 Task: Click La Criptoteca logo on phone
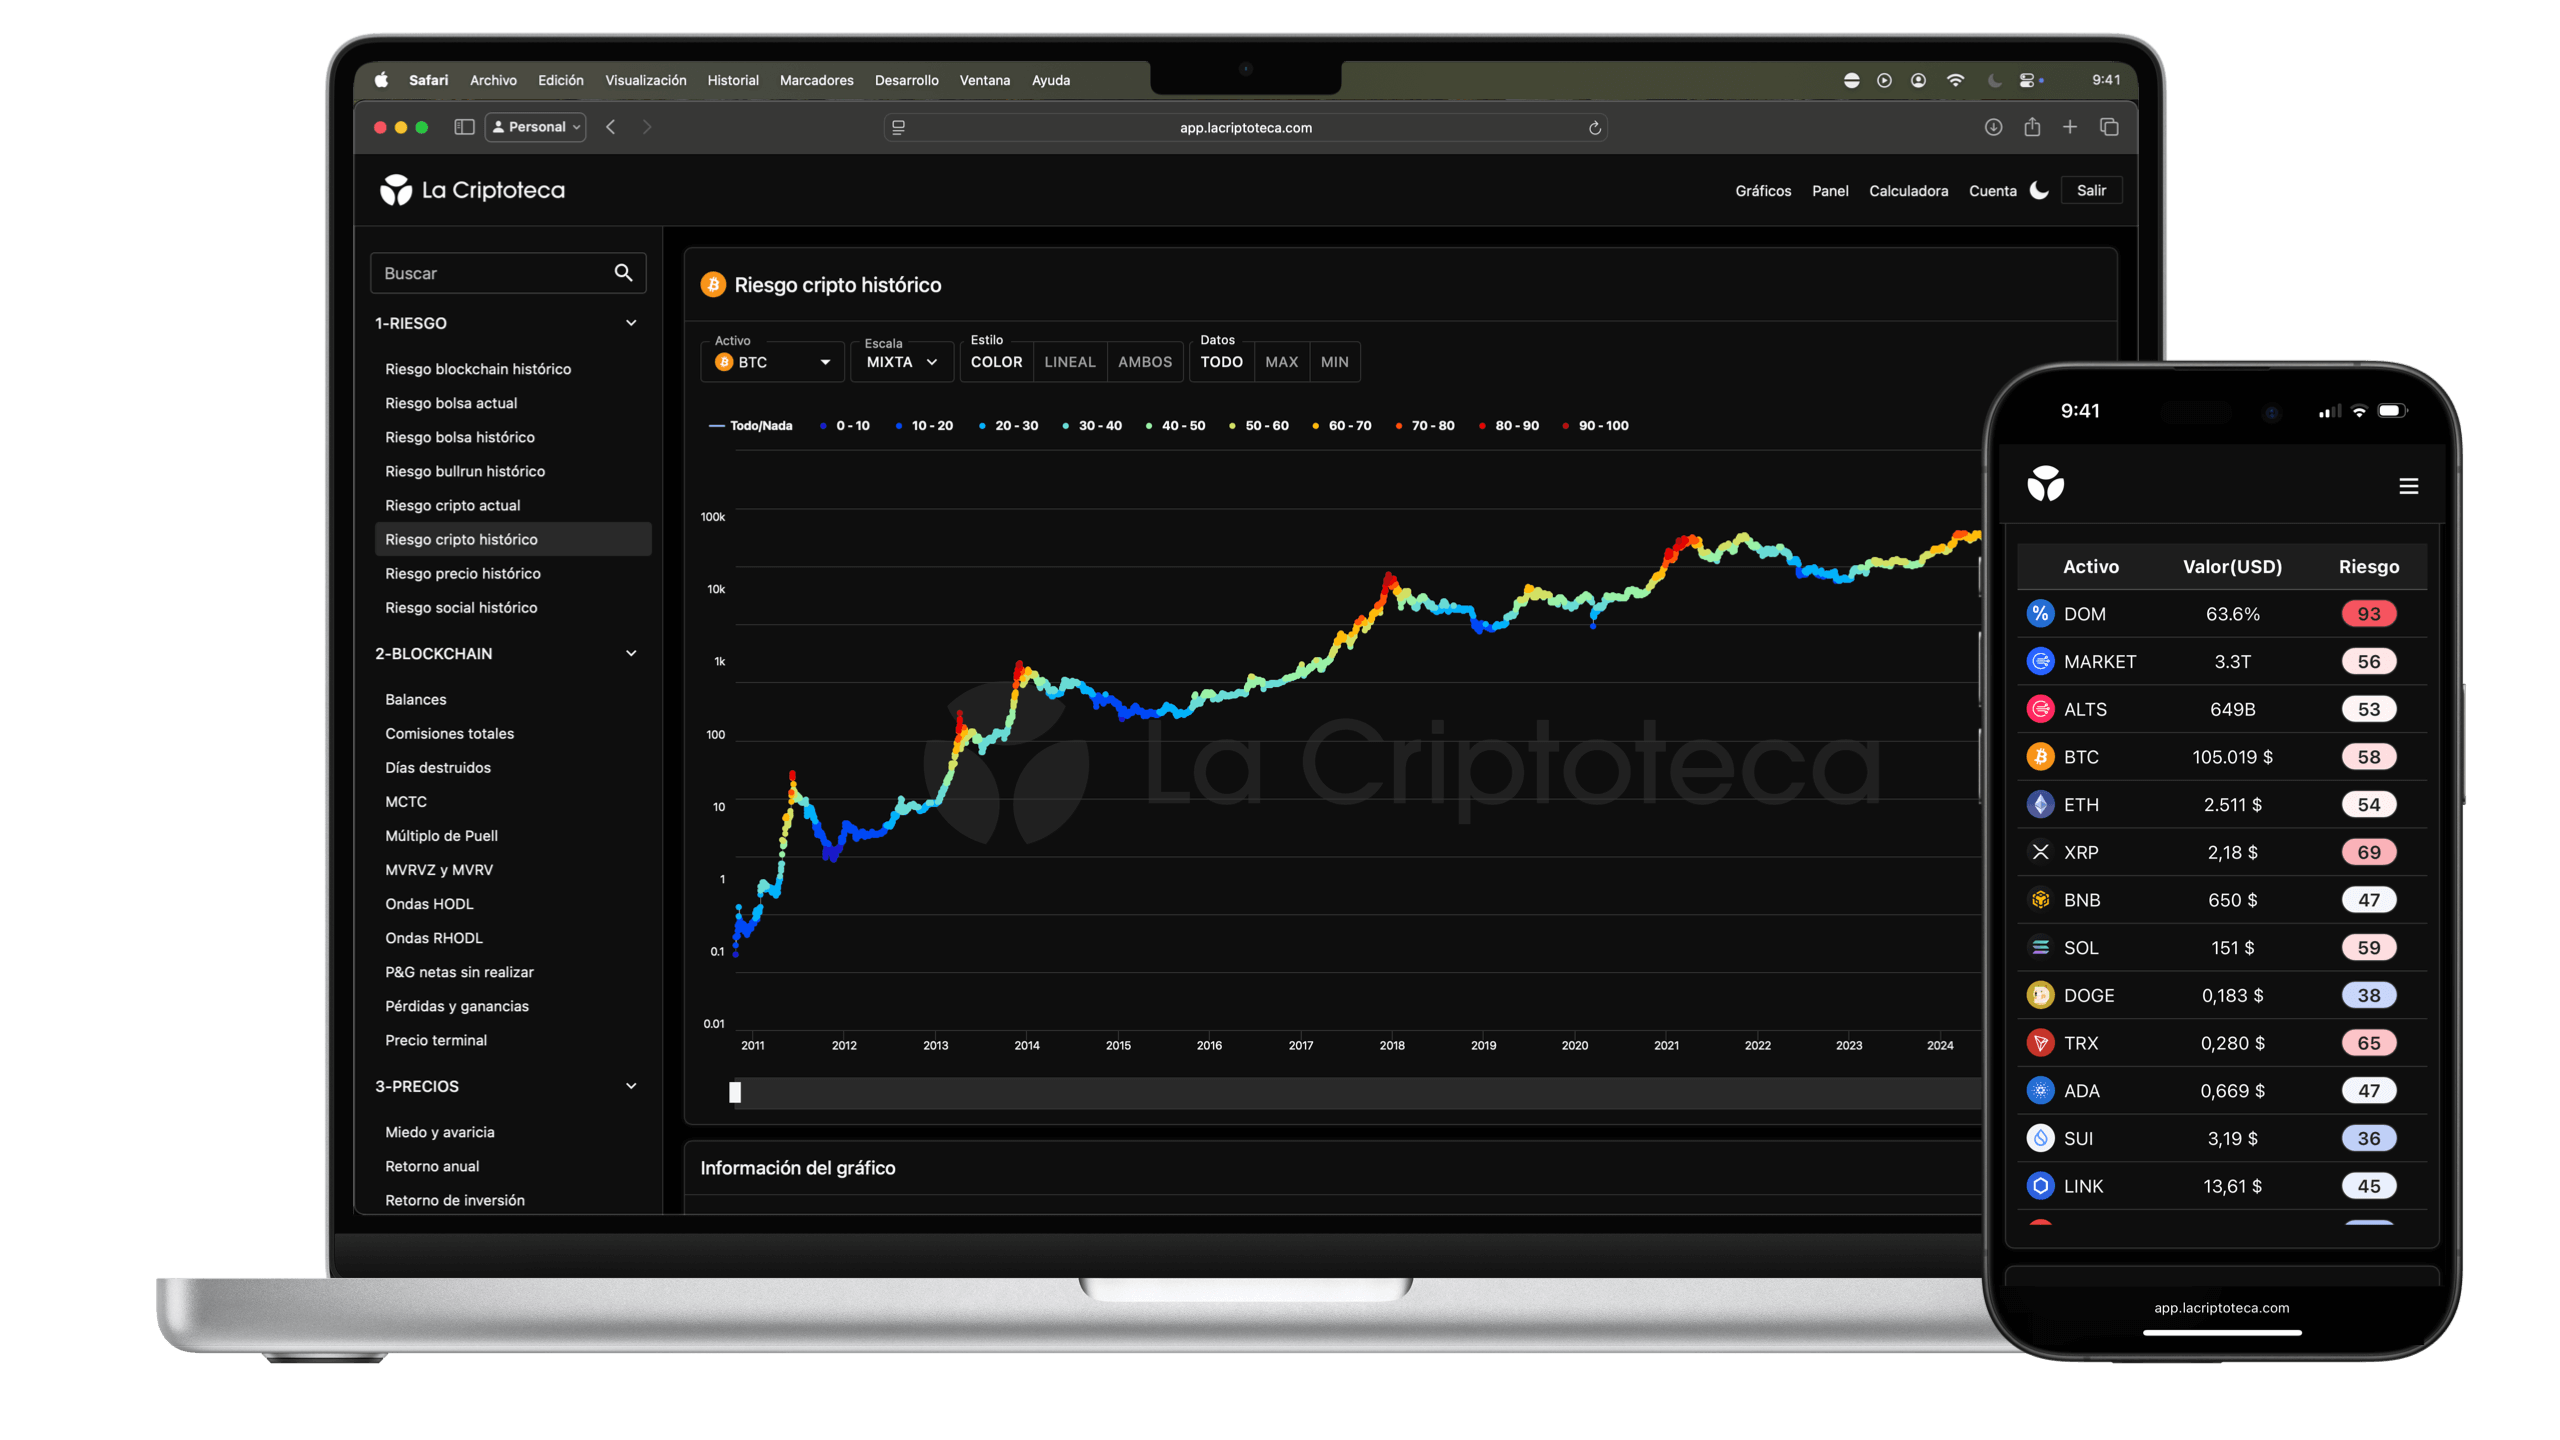(2045, 484)
